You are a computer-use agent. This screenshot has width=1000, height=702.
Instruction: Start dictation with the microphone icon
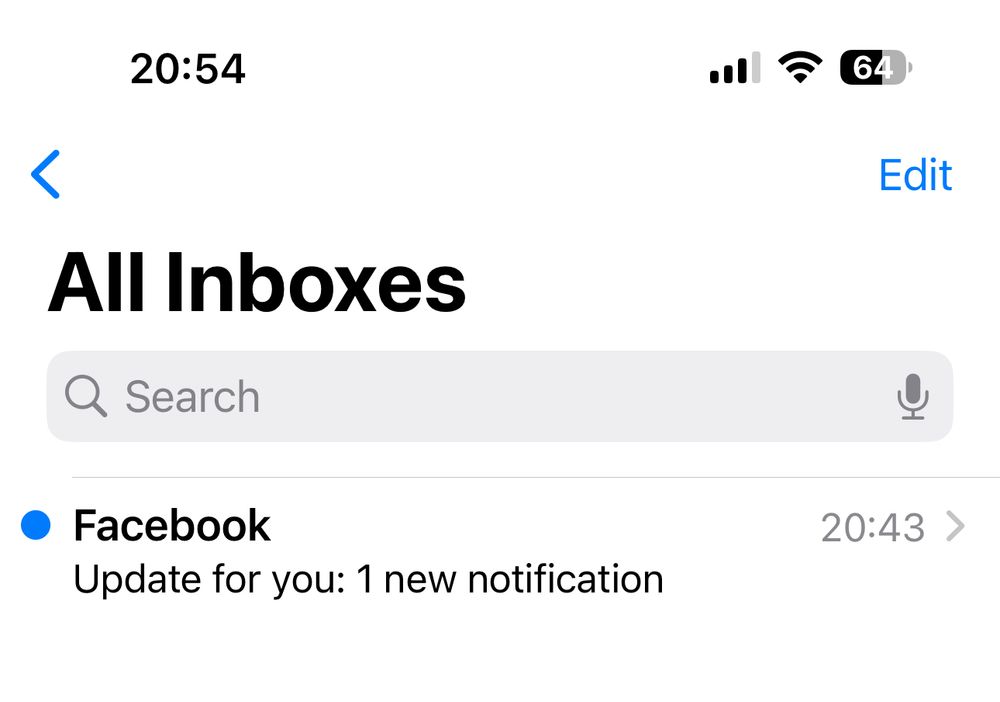point(913,396)
